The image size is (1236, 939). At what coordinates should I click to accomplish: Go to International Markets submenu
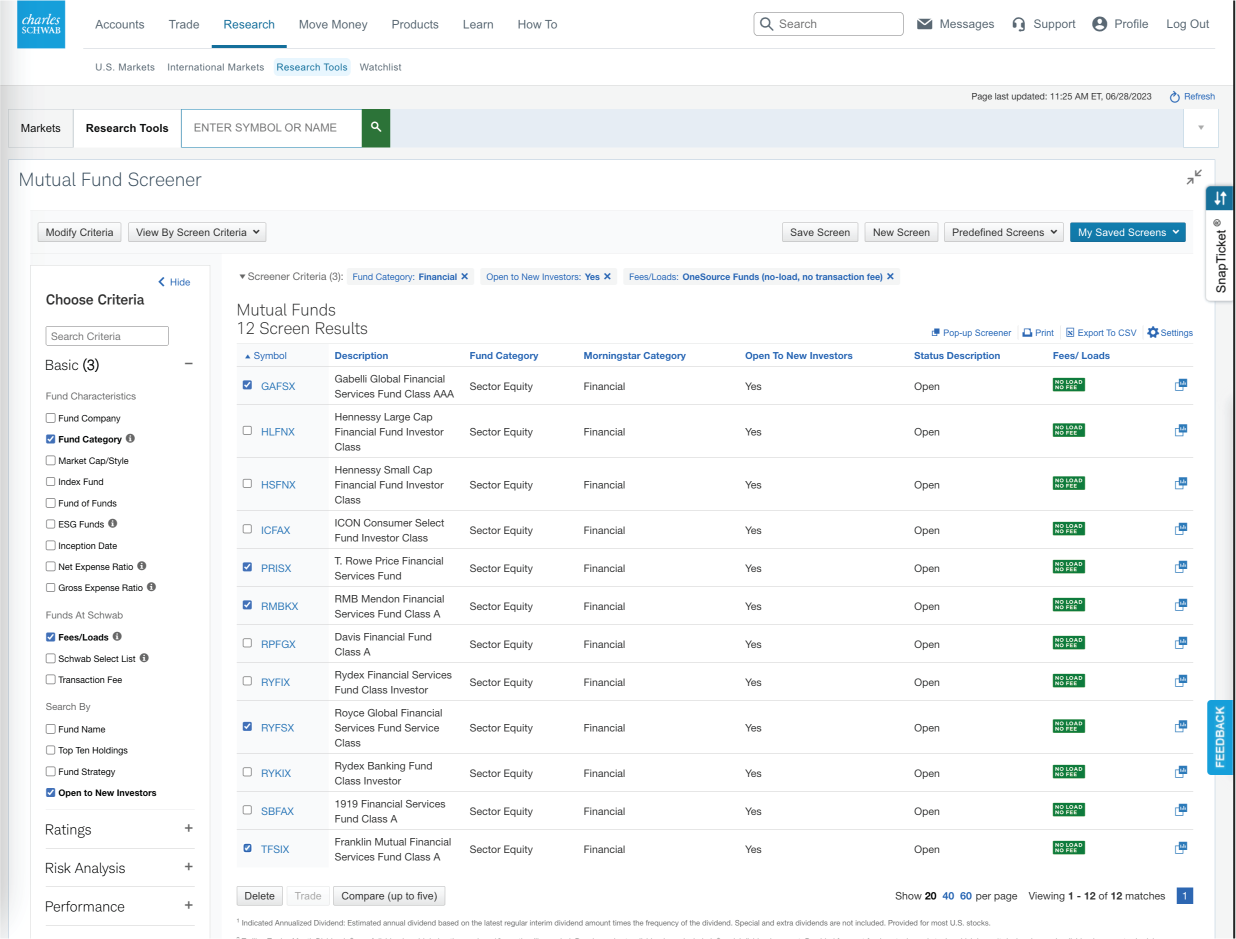pos(215,67)
